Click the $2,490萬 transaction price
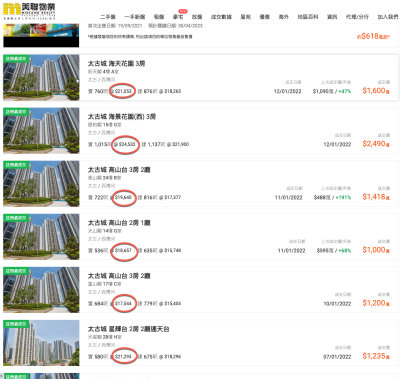The height and width of the screenshot is (379, 400). (x=376, y=144)
